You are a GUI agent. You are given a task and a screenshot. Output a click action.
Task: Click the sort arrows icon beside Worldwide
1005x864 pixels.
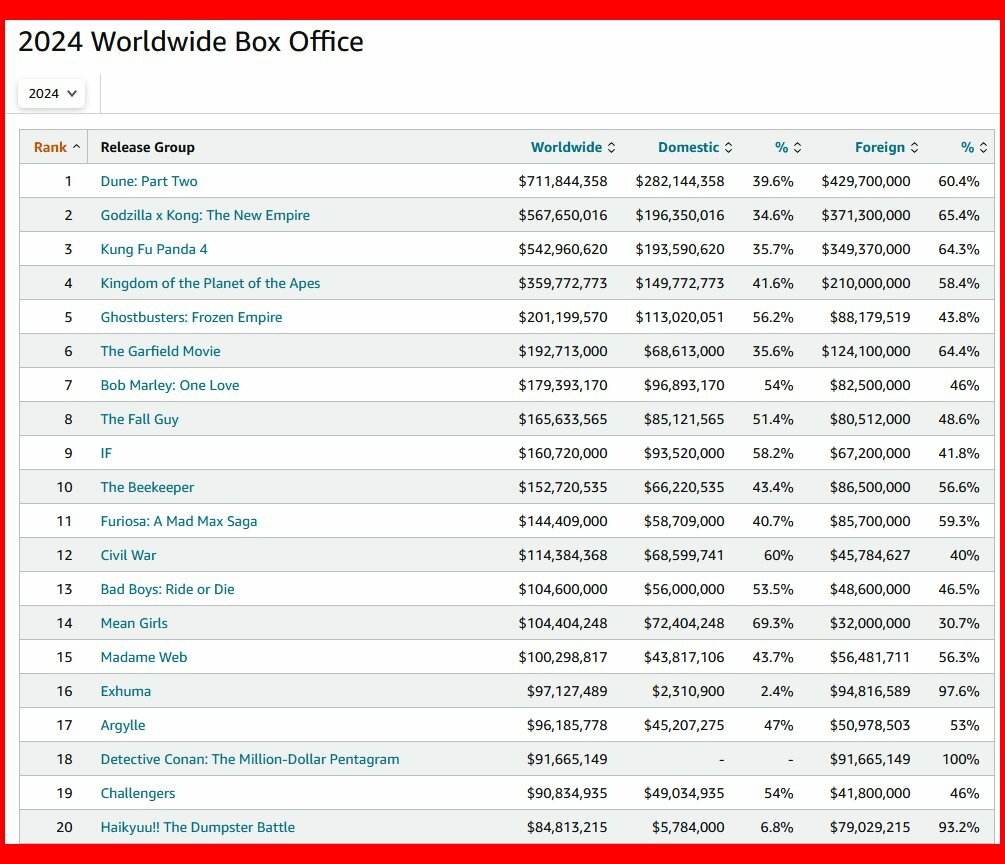pos(611,147)
